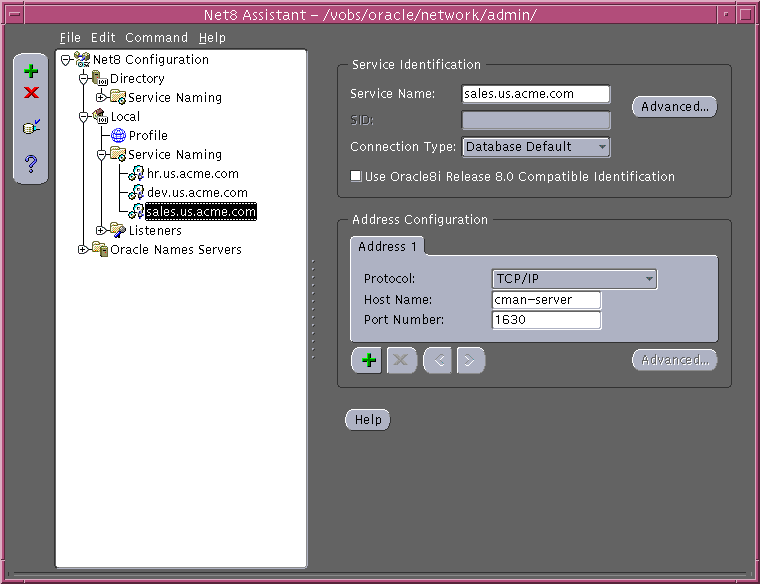Screen dimensions: 760x584
Task: Click the green plus create icon in left toolbar
Action: pos(31,71)
